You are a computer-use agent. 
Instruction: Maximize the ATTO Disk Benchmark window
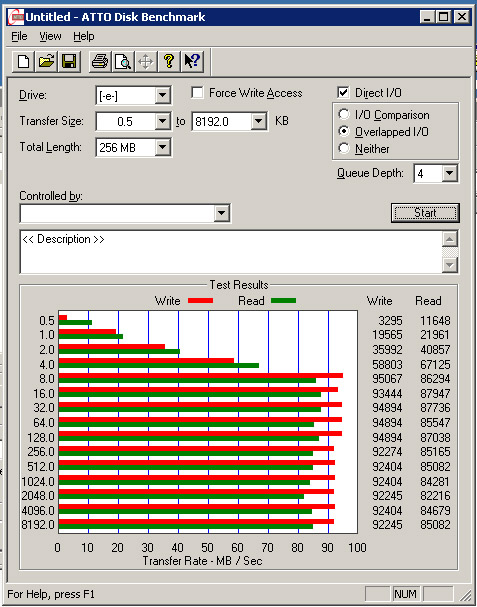coord(443,17)
